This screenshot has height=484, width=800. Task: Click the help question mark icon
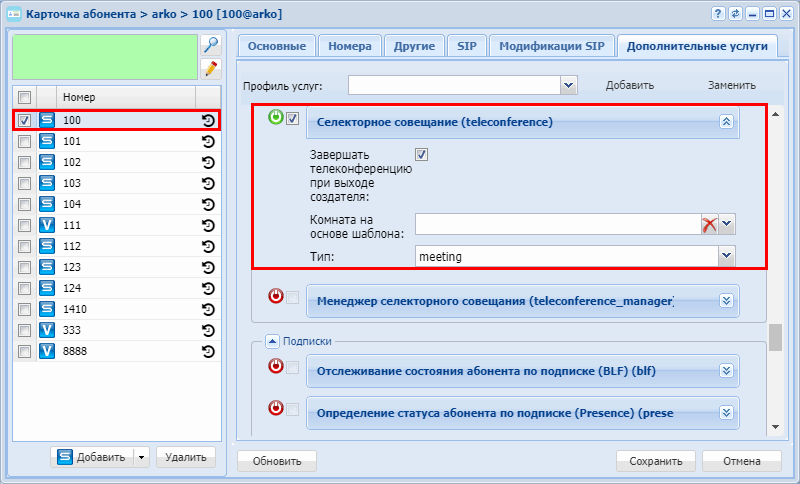(718, 14)
